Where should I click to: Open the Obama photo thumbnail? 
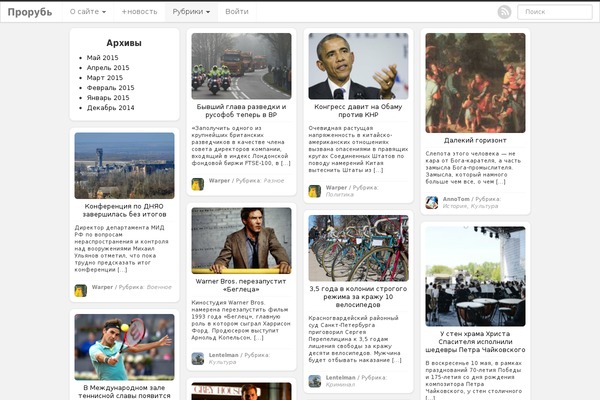click(x=359, y=66)
